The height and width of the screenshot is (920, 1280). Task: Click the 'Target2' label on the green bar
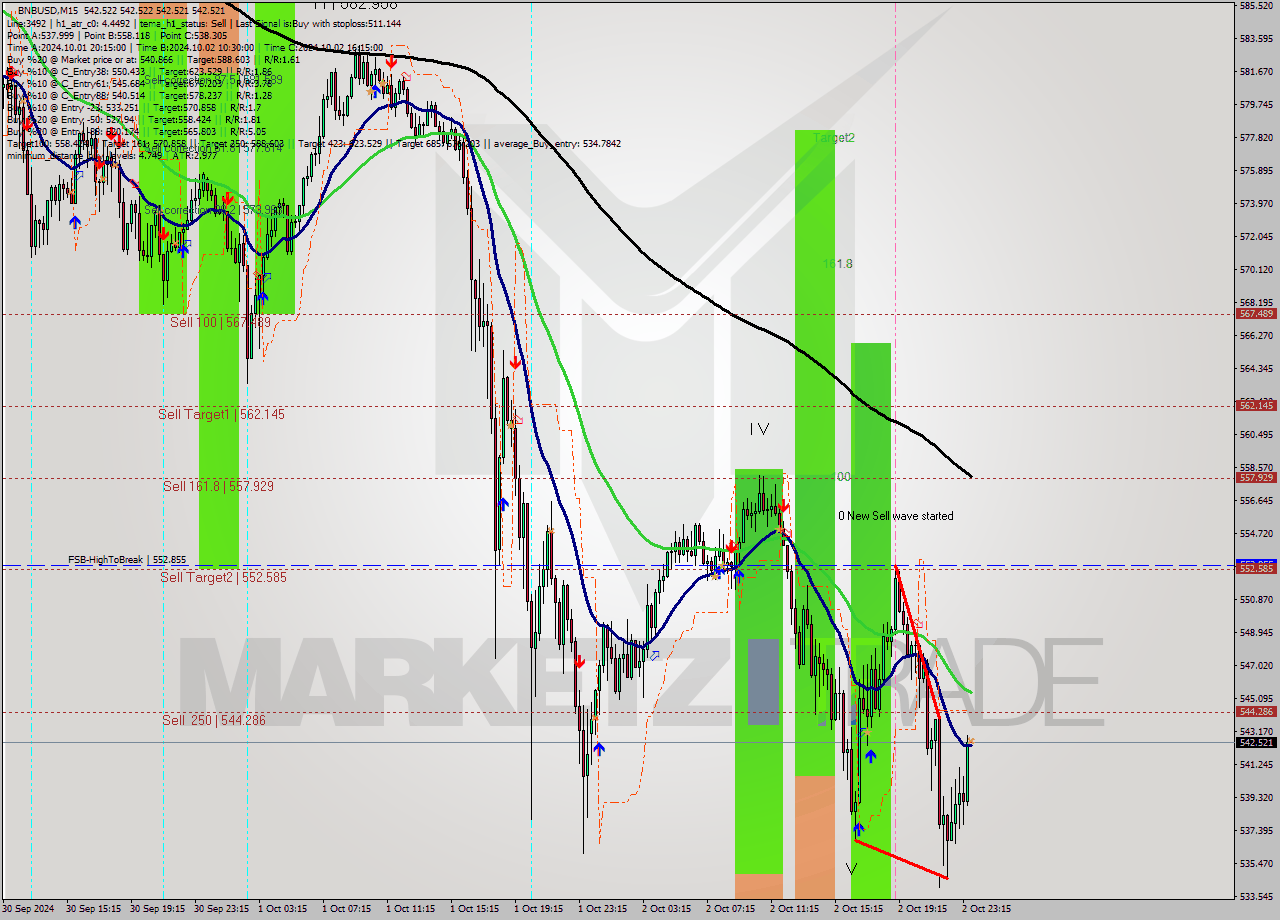point(834,138)
